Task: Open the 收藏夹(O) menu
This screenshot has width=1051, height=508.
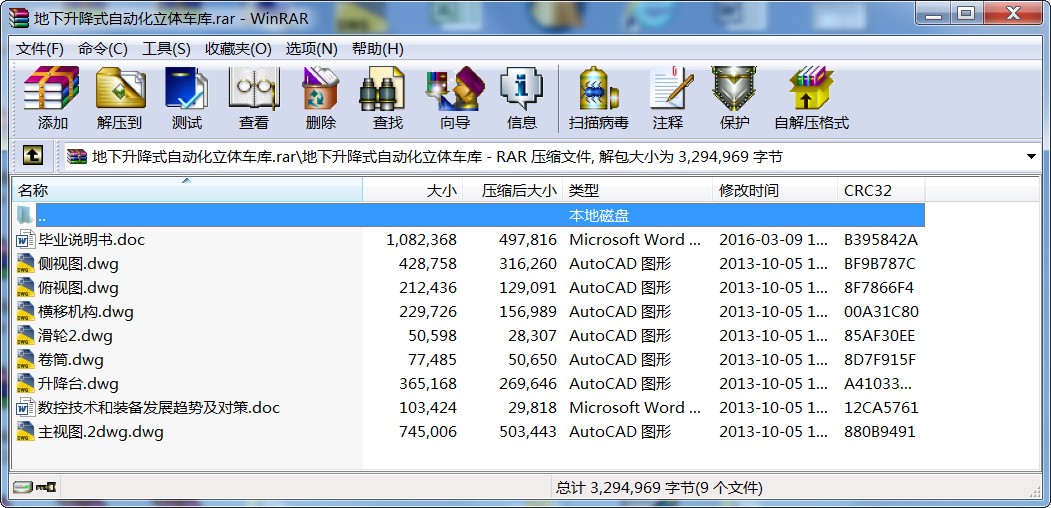Action: (239, 49)
